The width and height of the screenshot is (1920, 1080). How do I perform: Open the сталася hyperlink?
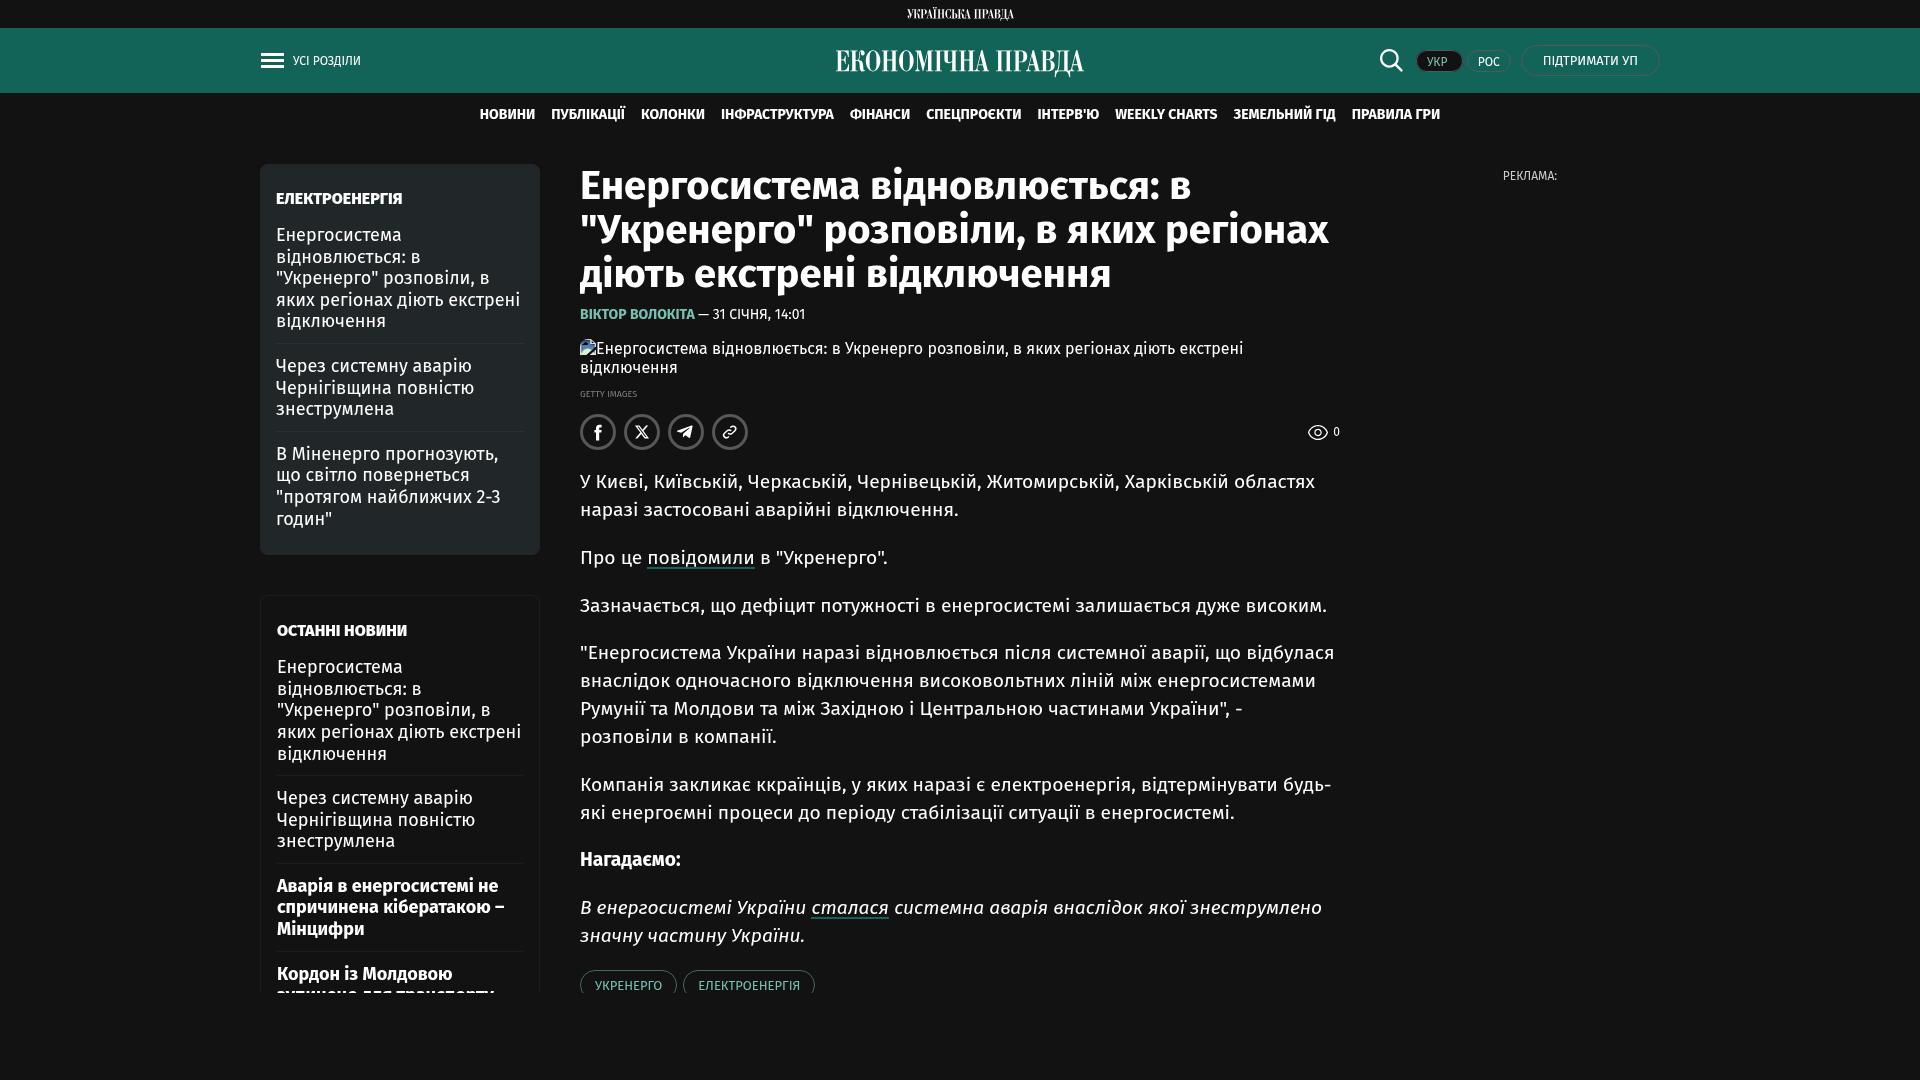849,908
